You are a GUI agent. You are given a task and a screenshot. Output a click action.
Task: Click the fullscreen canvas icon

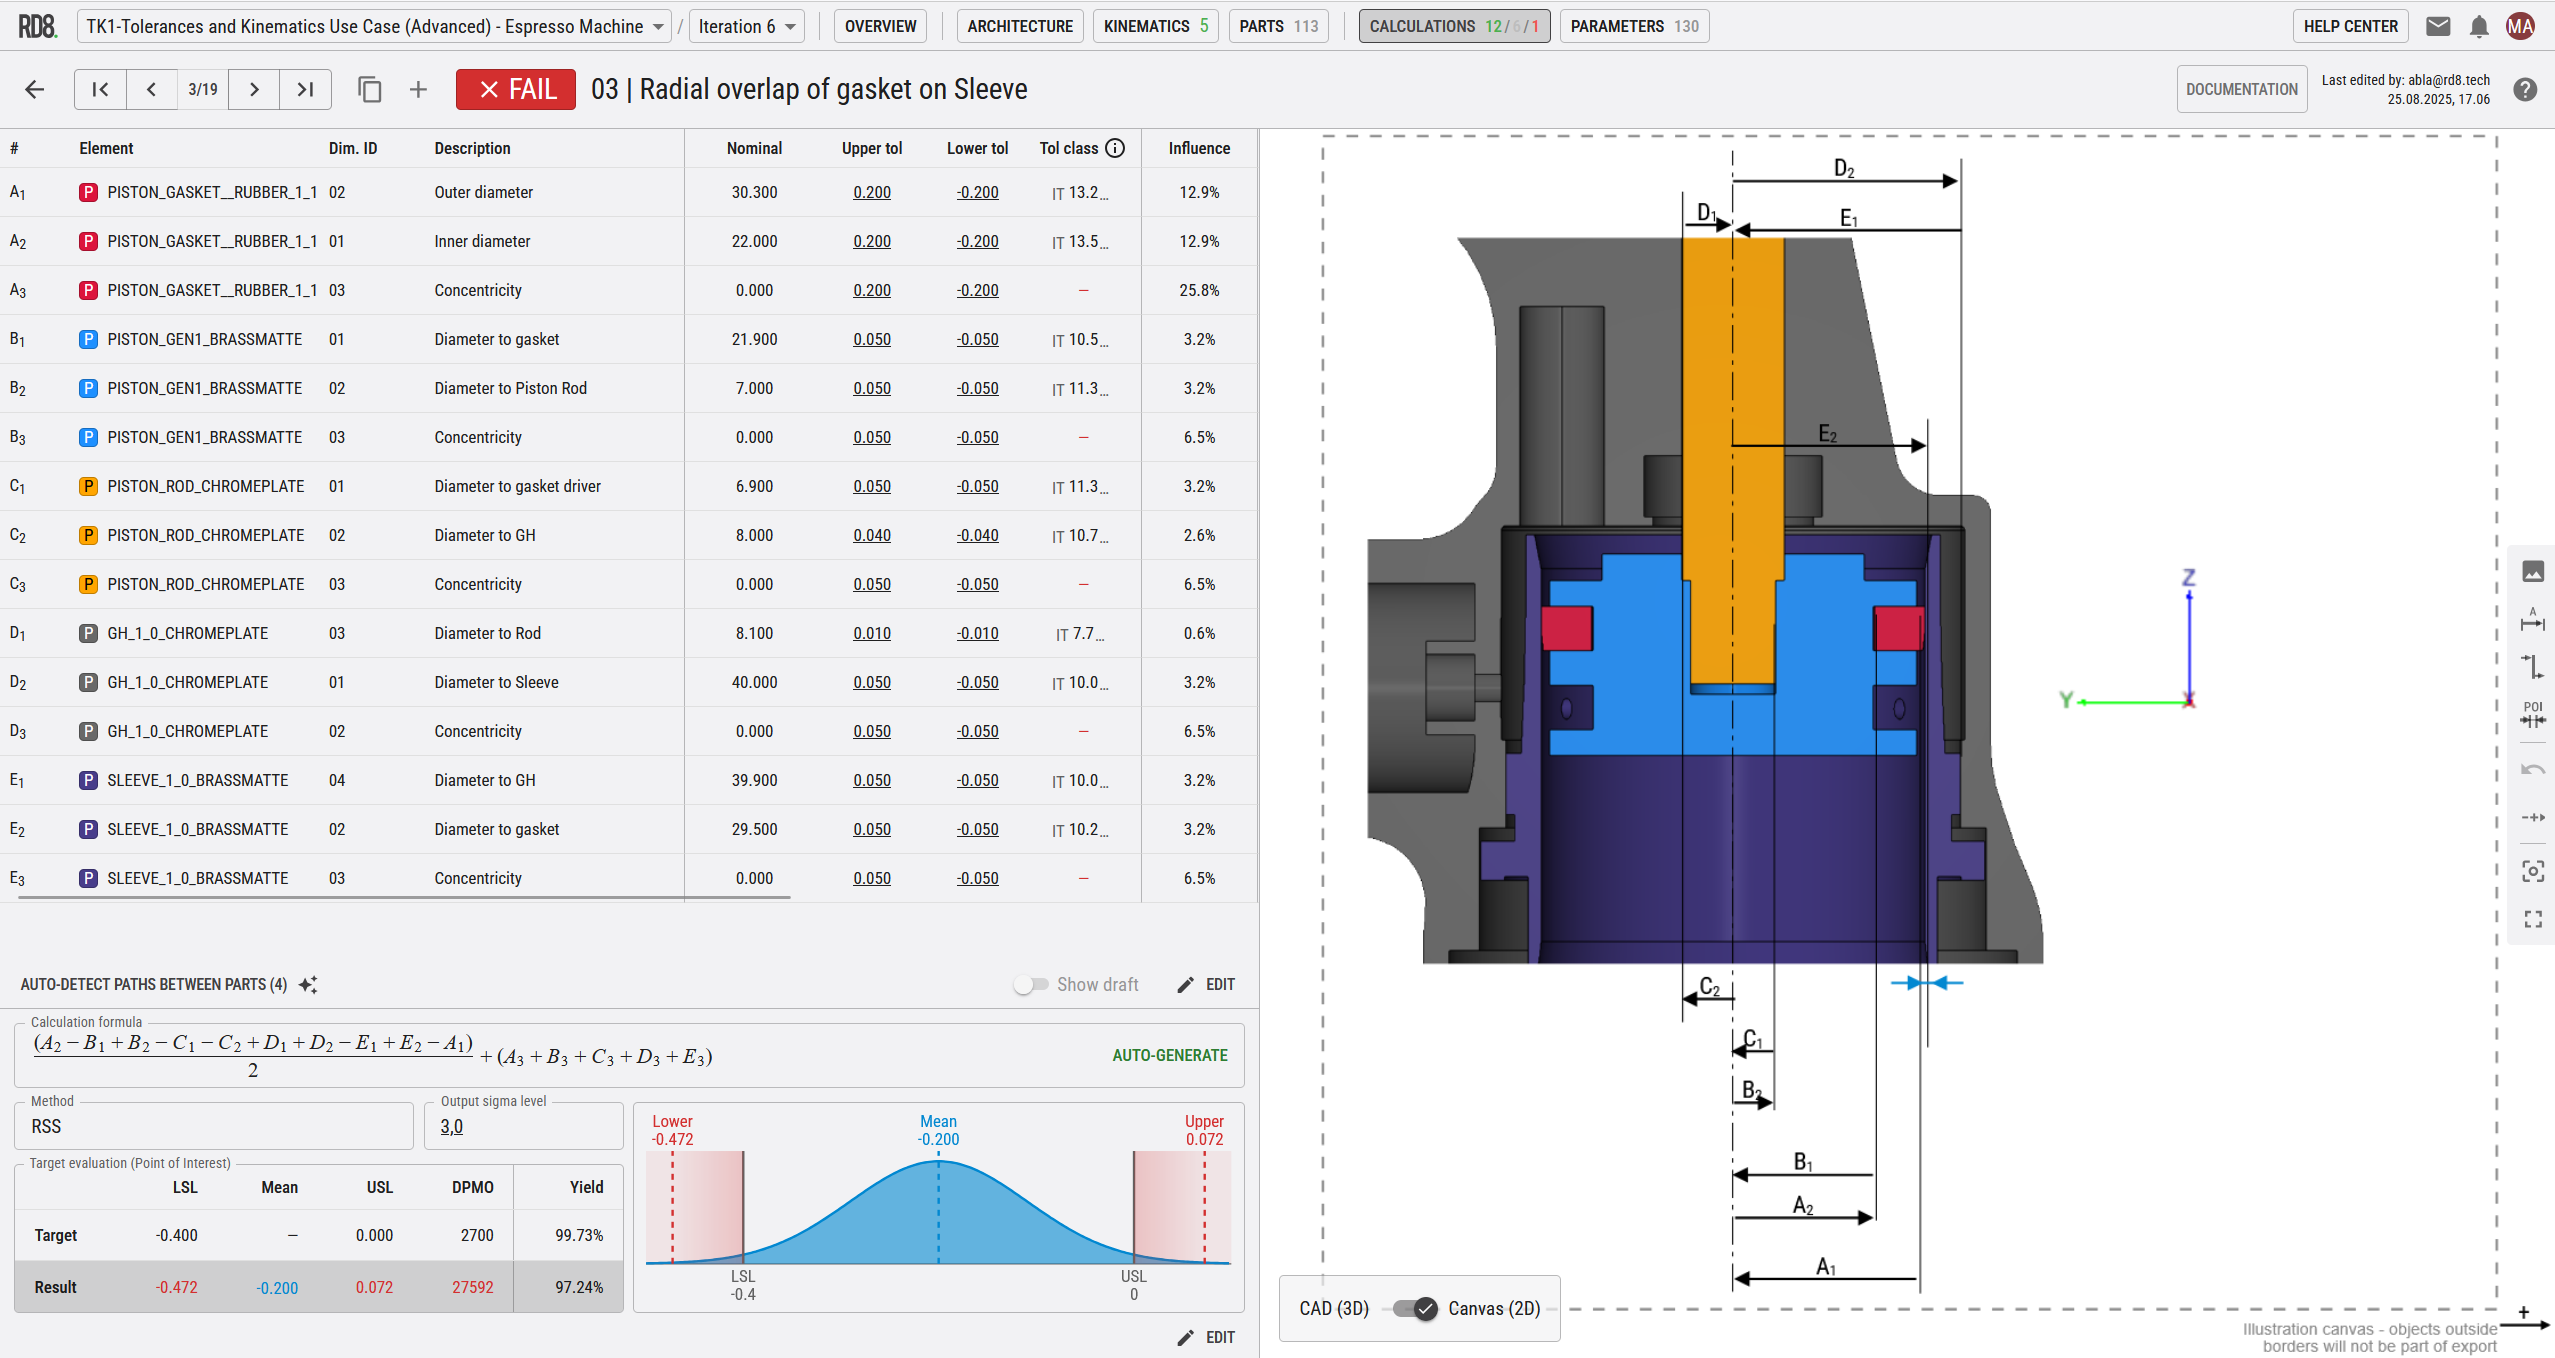click(x=2532, y=919)
